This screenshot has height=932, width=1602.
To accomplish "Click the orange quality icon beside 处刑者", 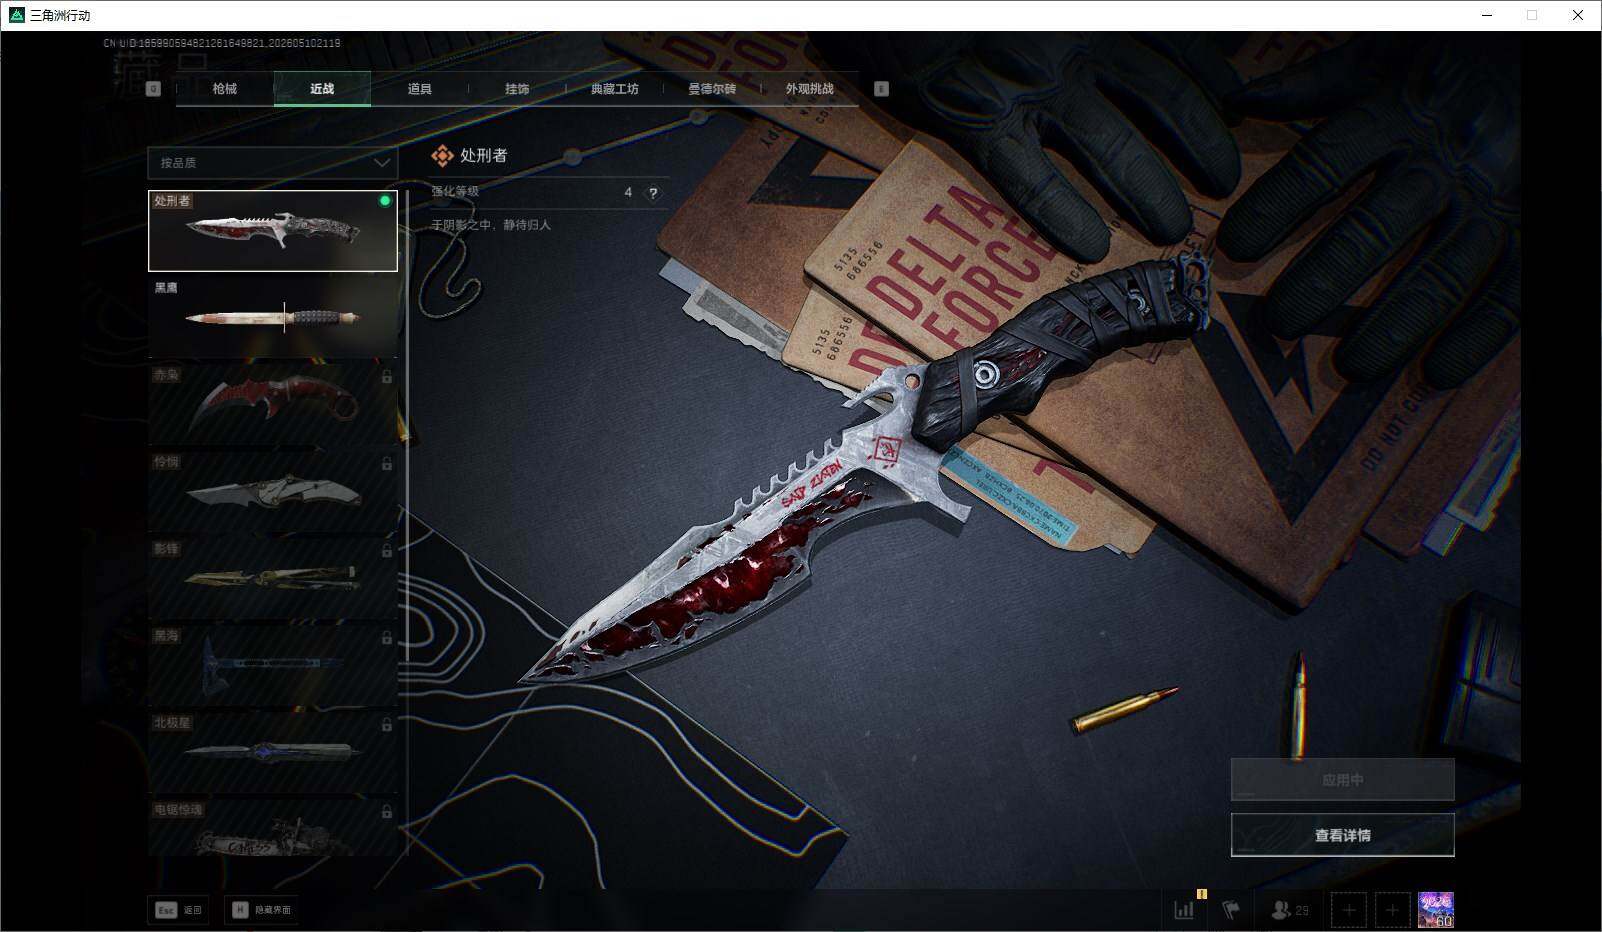I will click(442, 155).
